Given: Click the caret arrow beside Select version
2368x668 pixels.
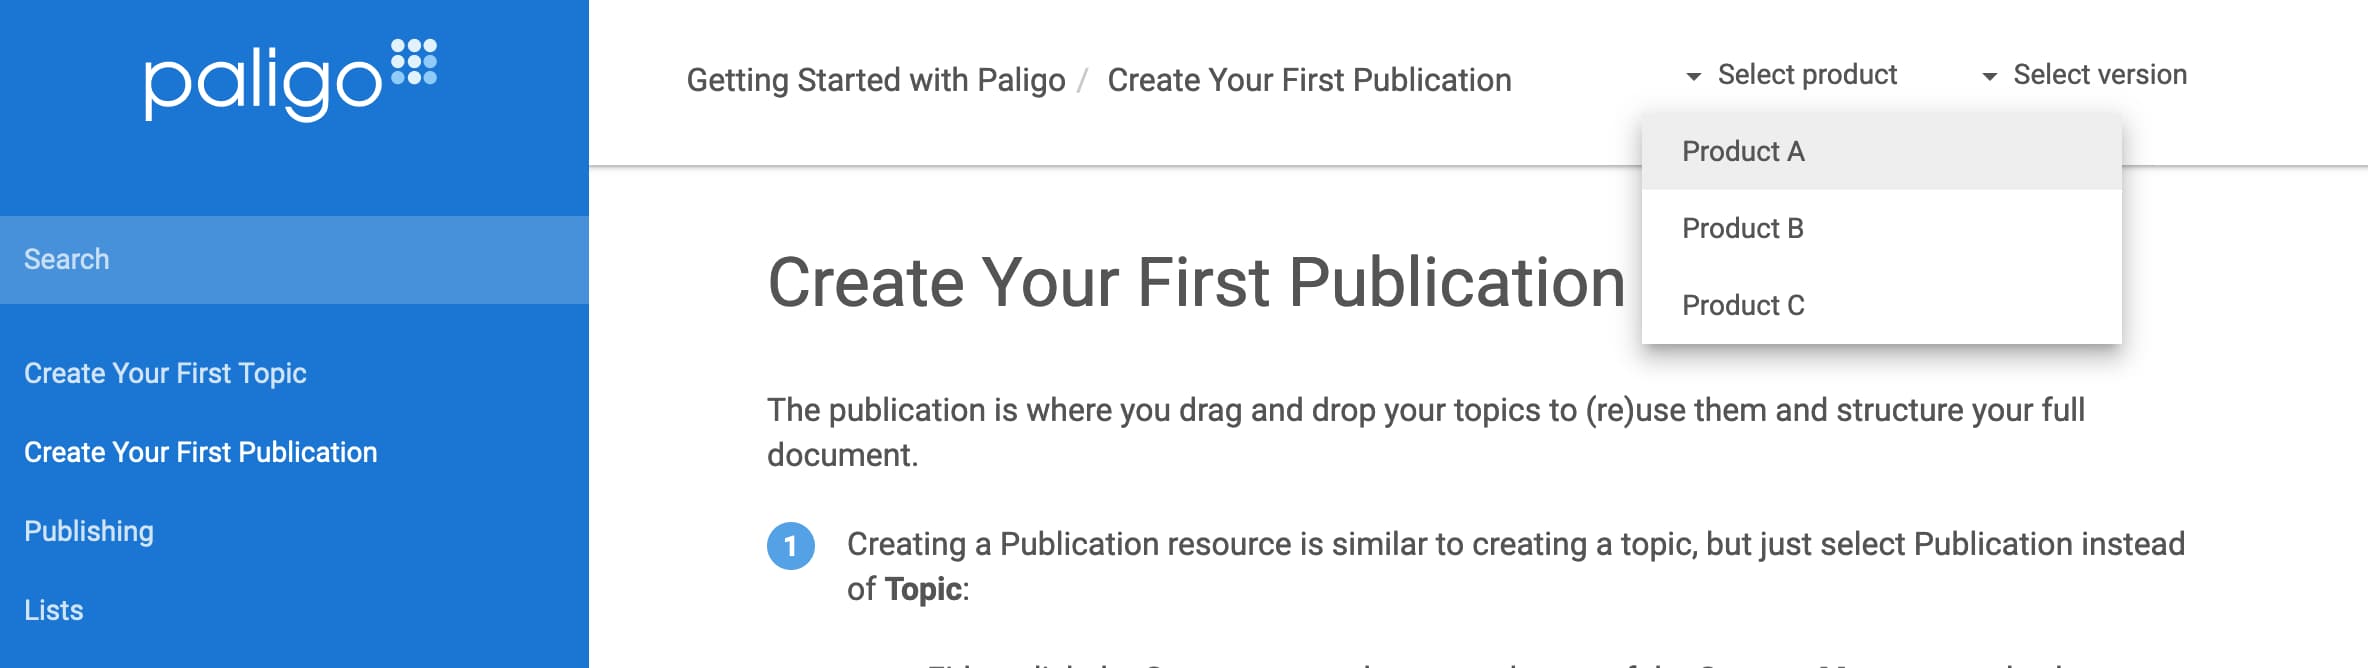Looking at the screenshot, I should coord(1989,76).
